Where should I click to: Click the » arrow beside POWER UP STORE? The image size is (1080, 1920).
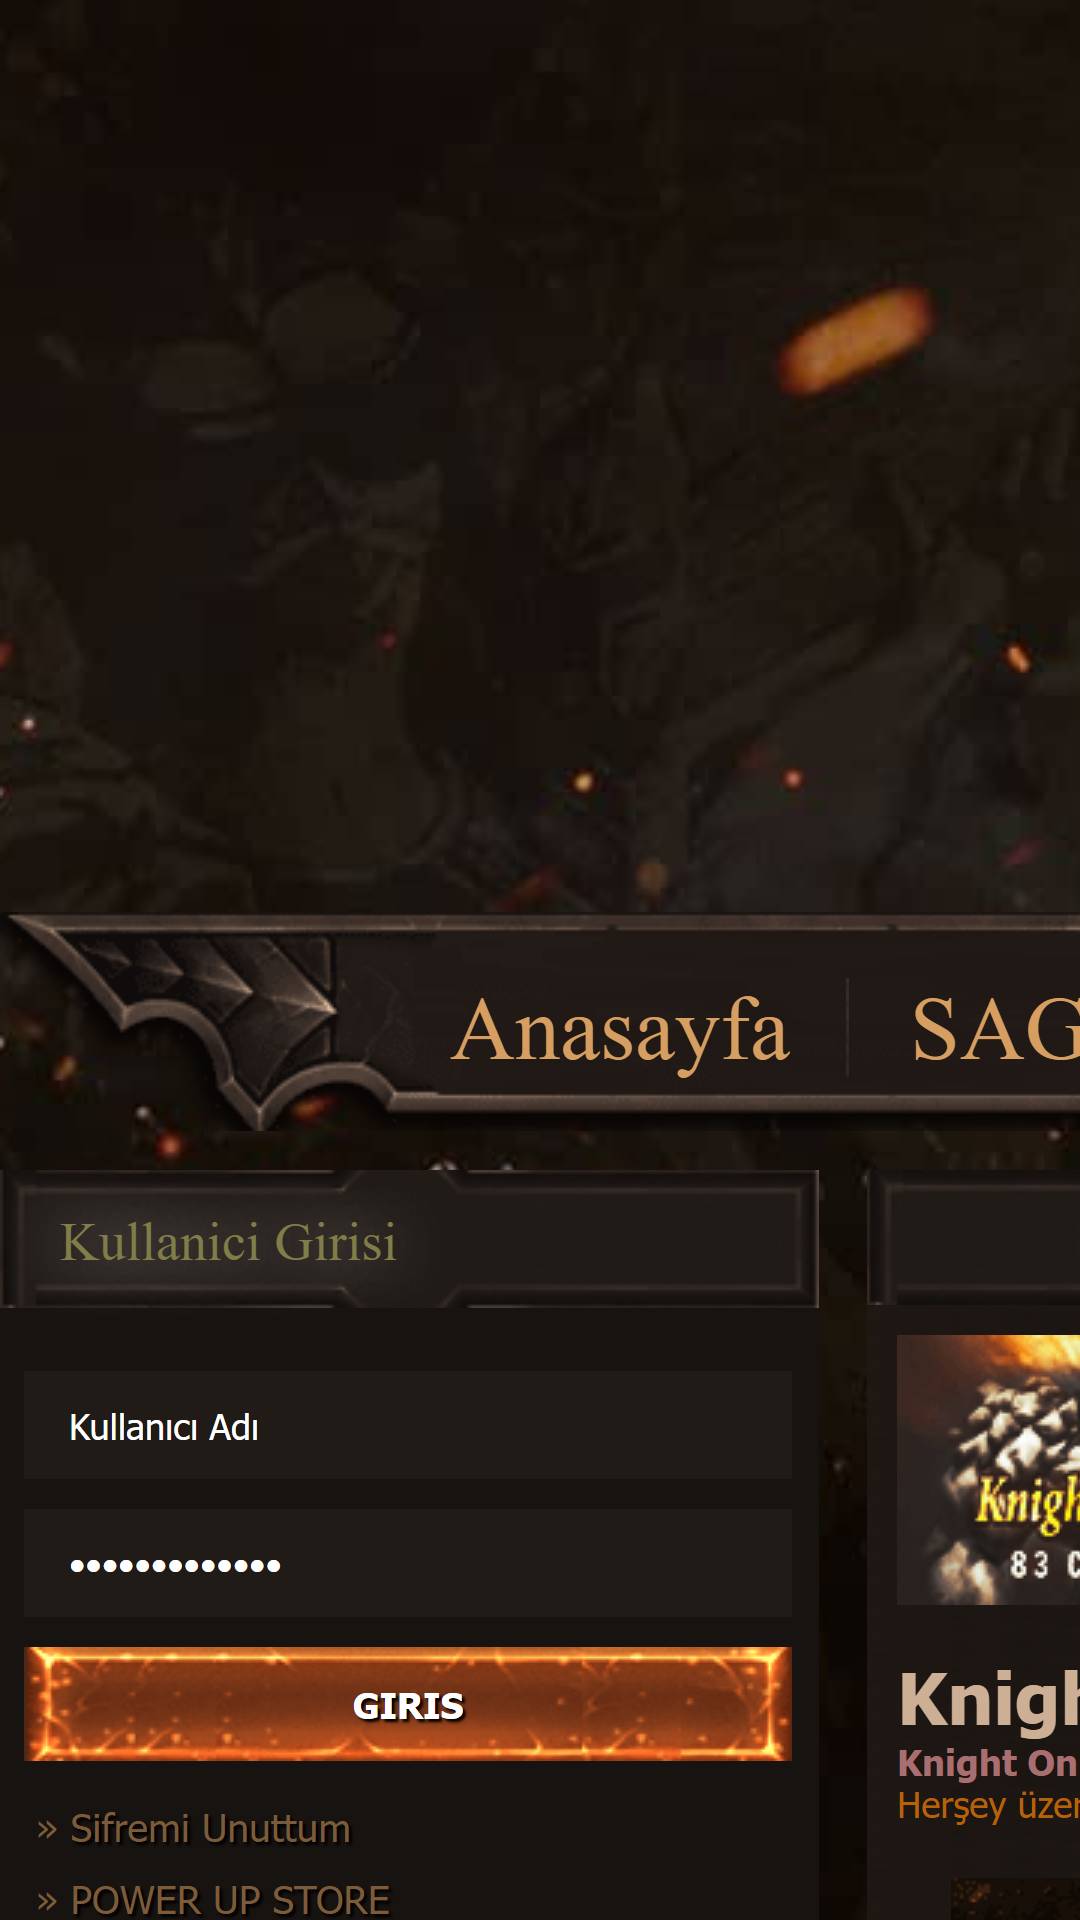pos(47,1901)
